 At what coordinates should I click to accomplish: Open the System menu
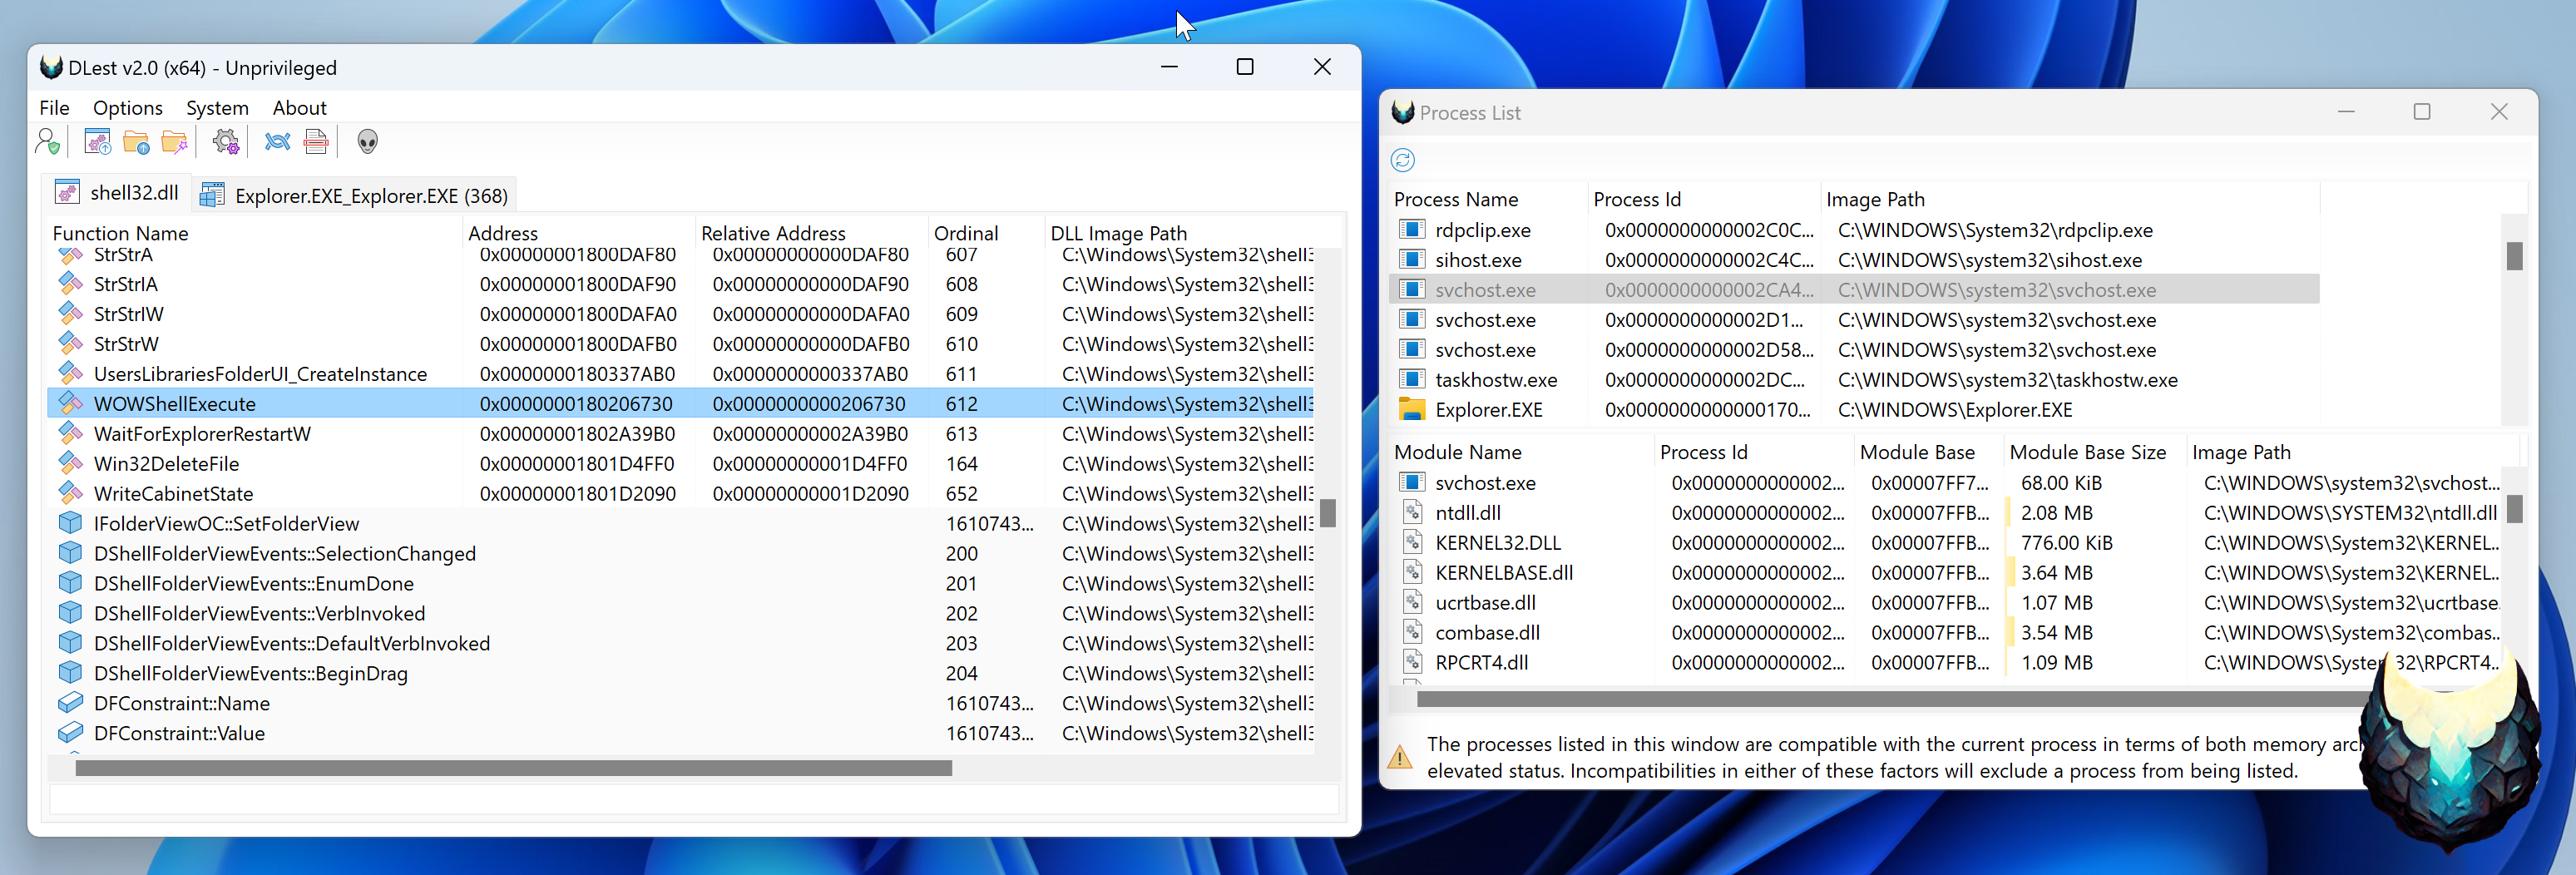(x=217, y=108)
